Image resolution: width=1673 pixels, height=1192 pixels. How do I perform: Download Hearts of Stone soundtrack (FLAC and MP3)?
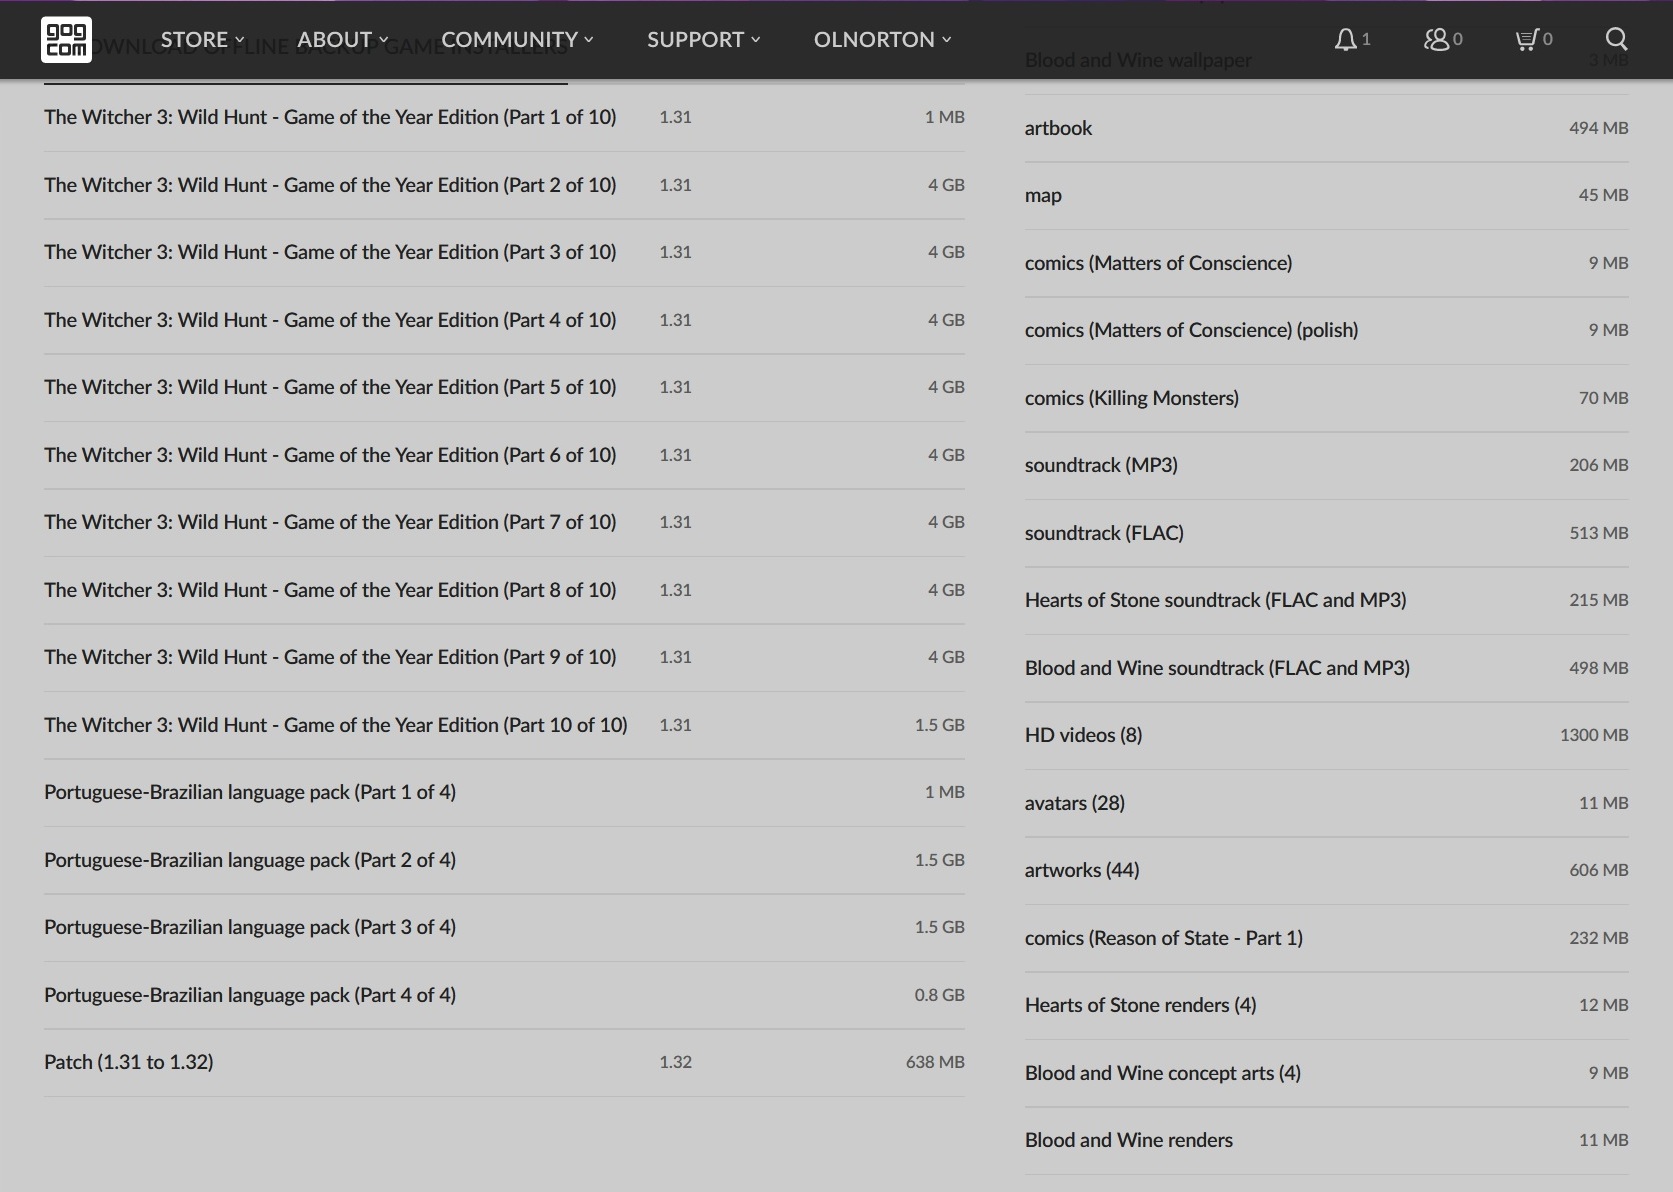[1326, 600]
